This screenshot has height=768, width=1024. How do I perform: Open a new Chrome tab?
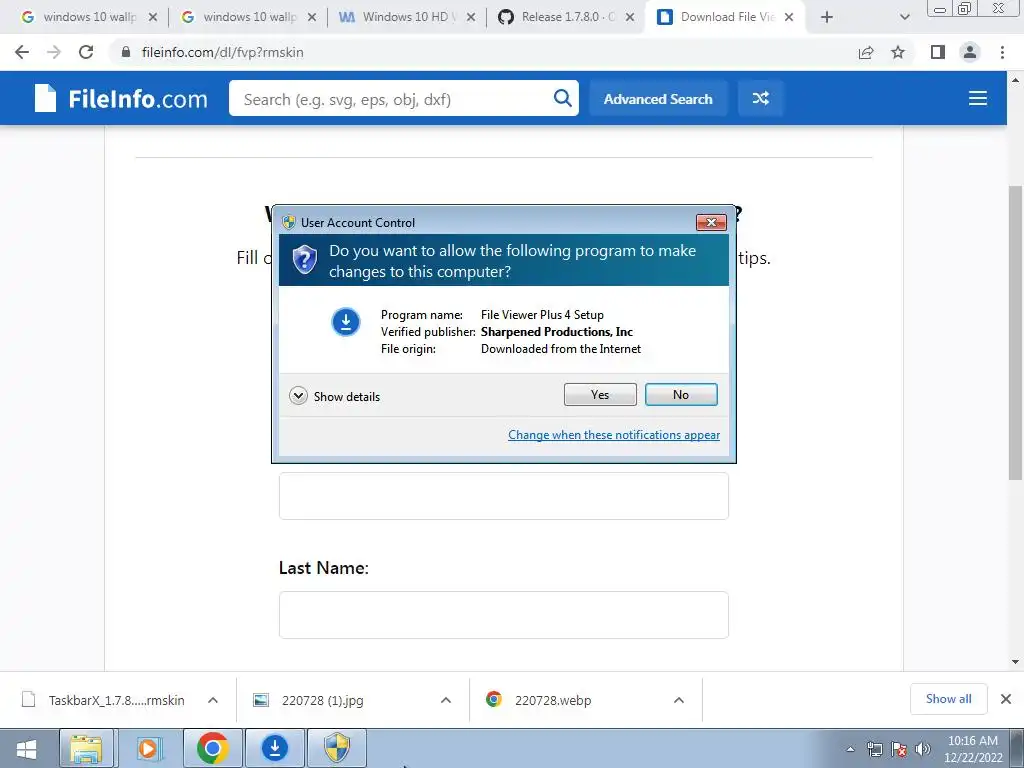[827, 18]
